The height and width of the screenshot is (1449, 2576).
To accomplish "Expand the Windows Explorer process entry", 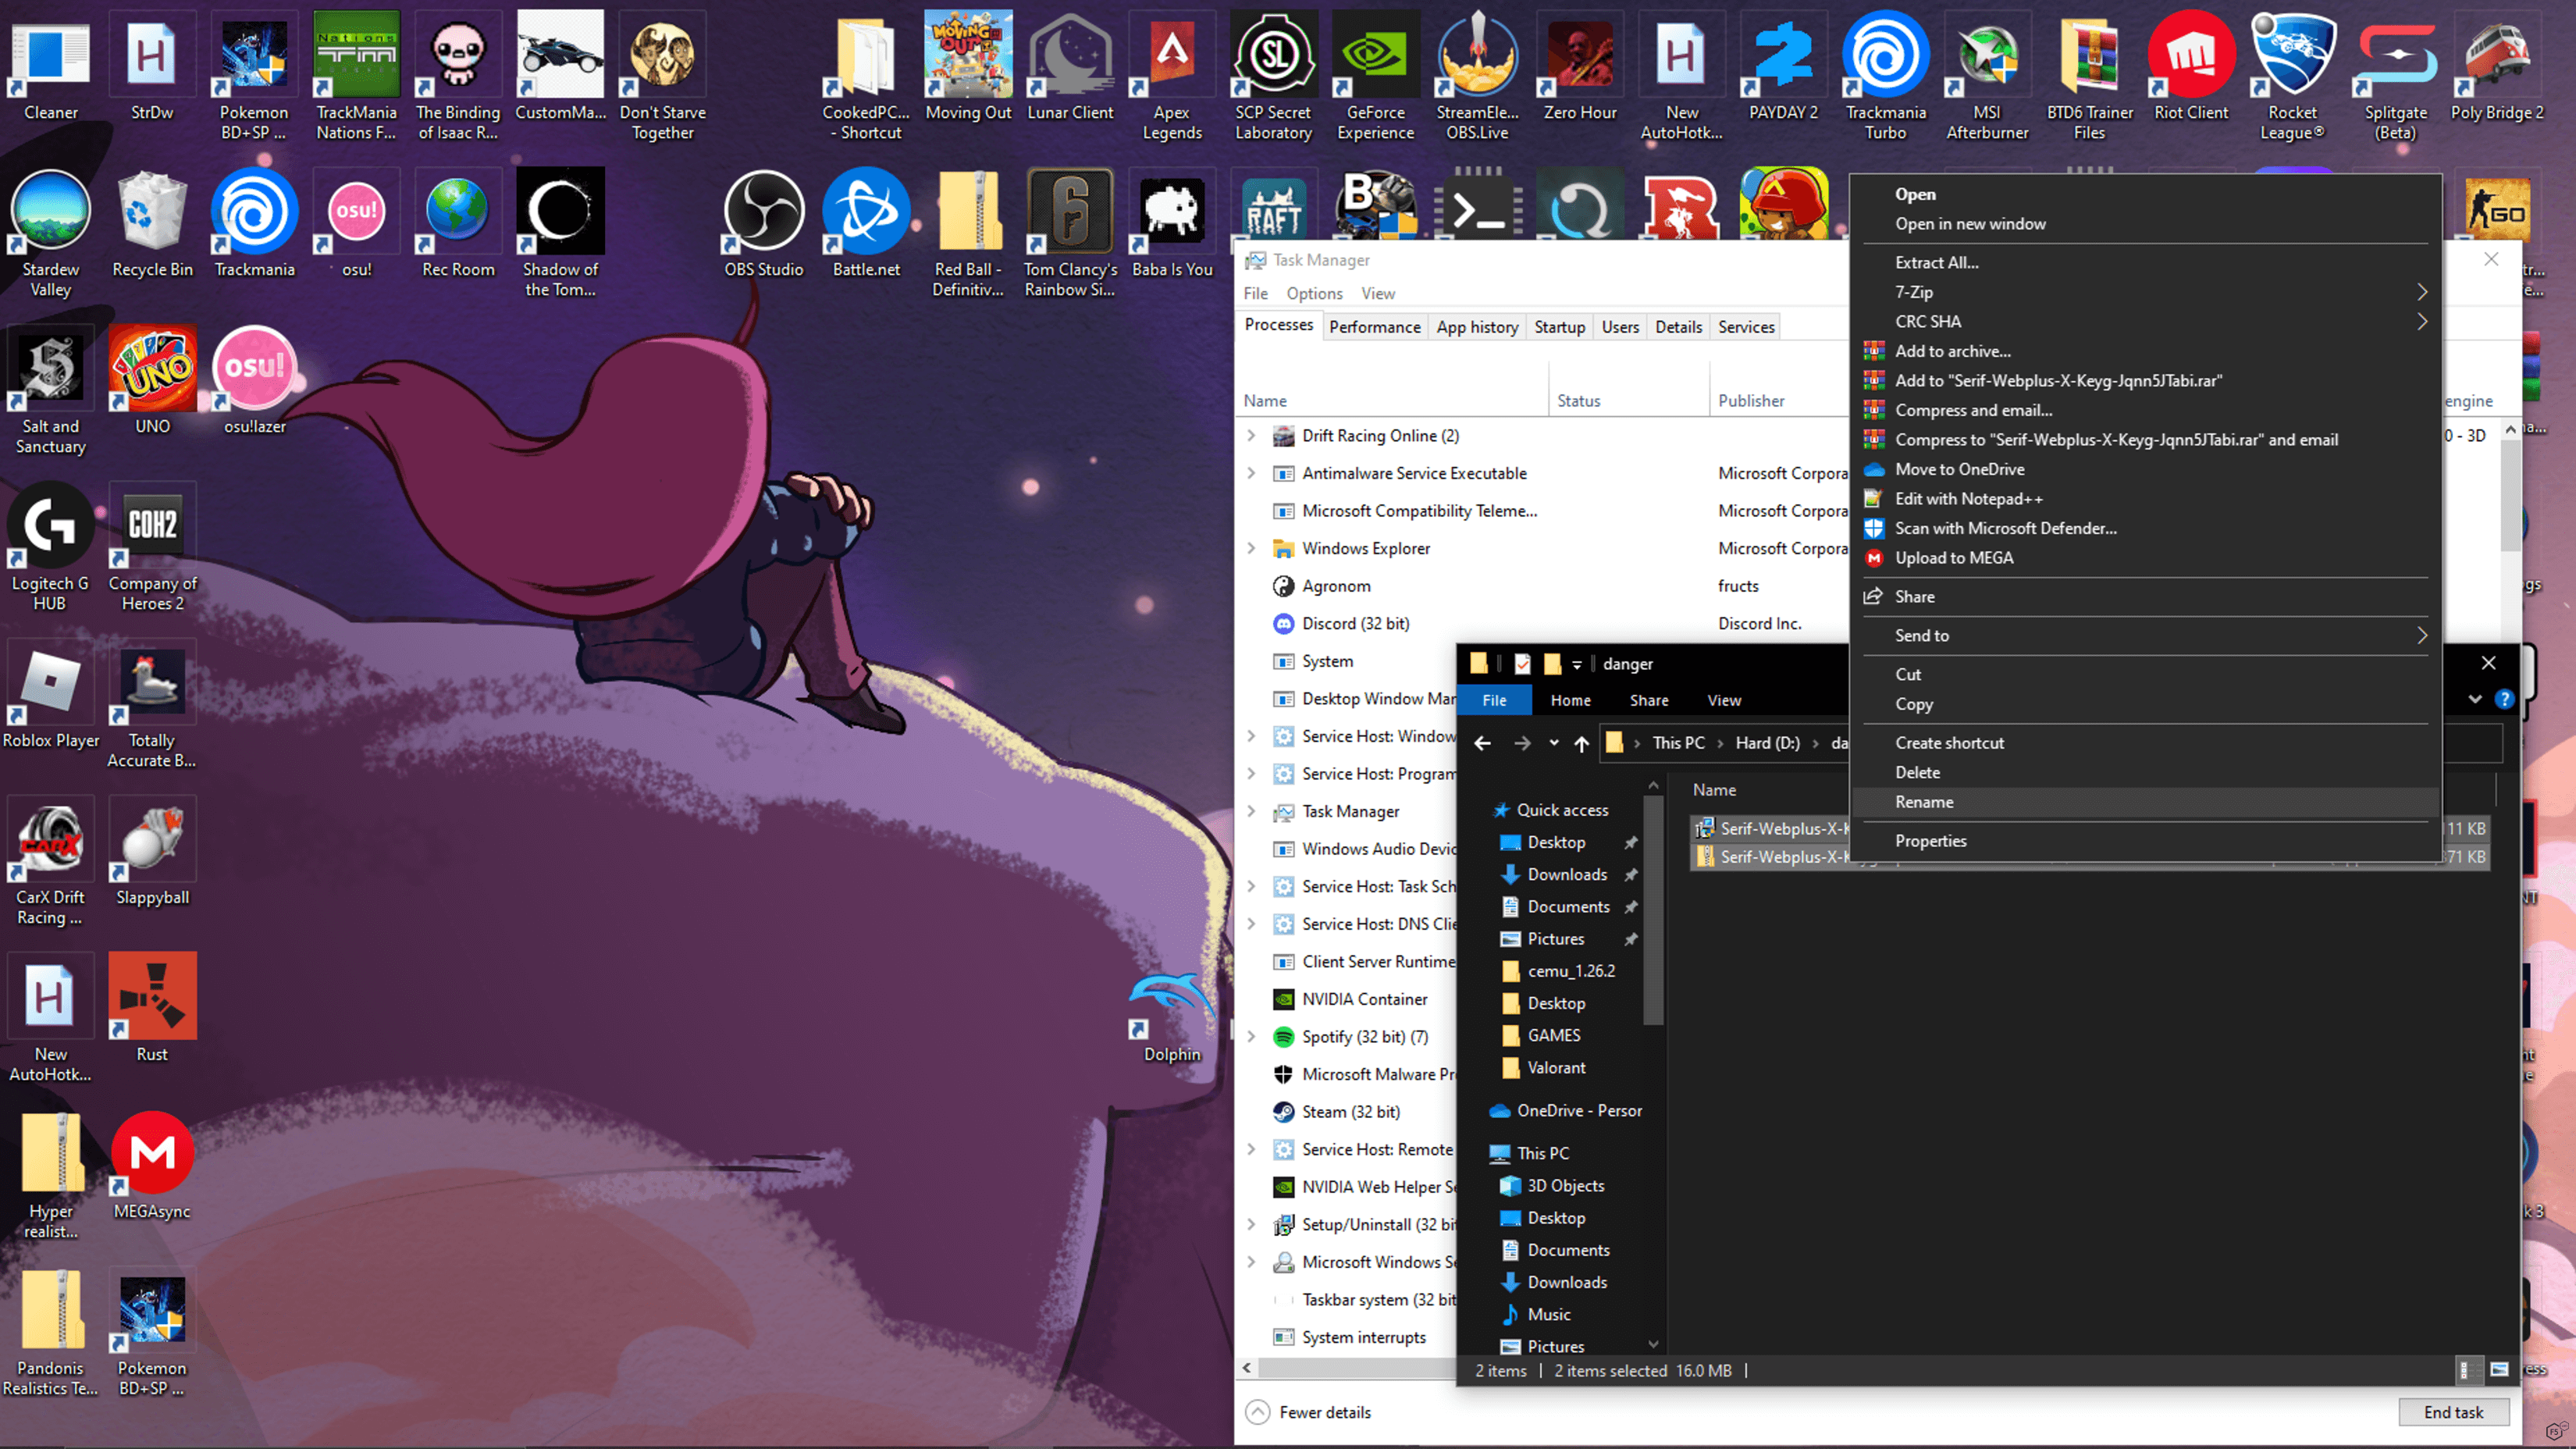I will click(x=1251, y=548).
